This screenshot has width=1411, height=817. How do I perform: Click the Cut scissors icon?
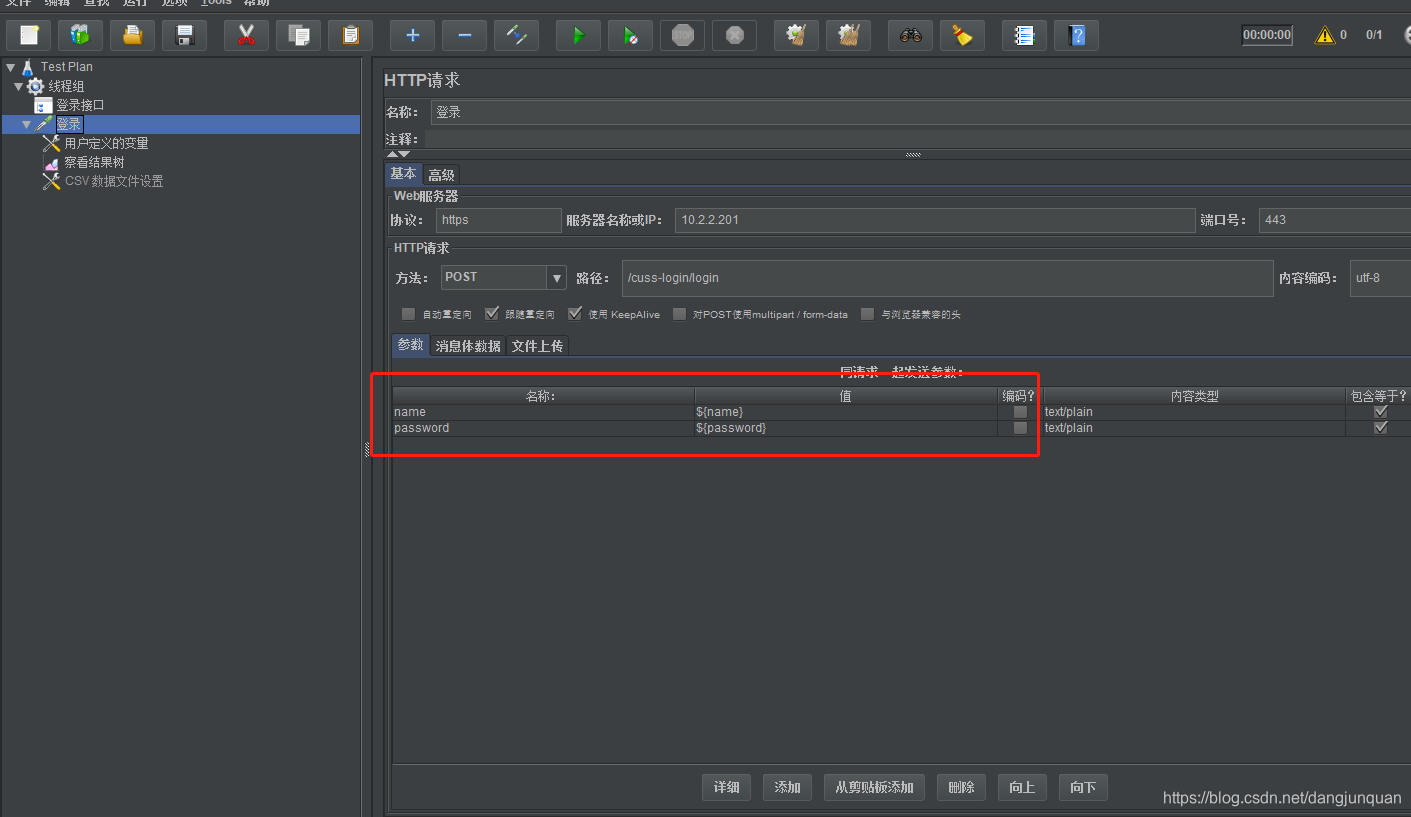point(246,35)
